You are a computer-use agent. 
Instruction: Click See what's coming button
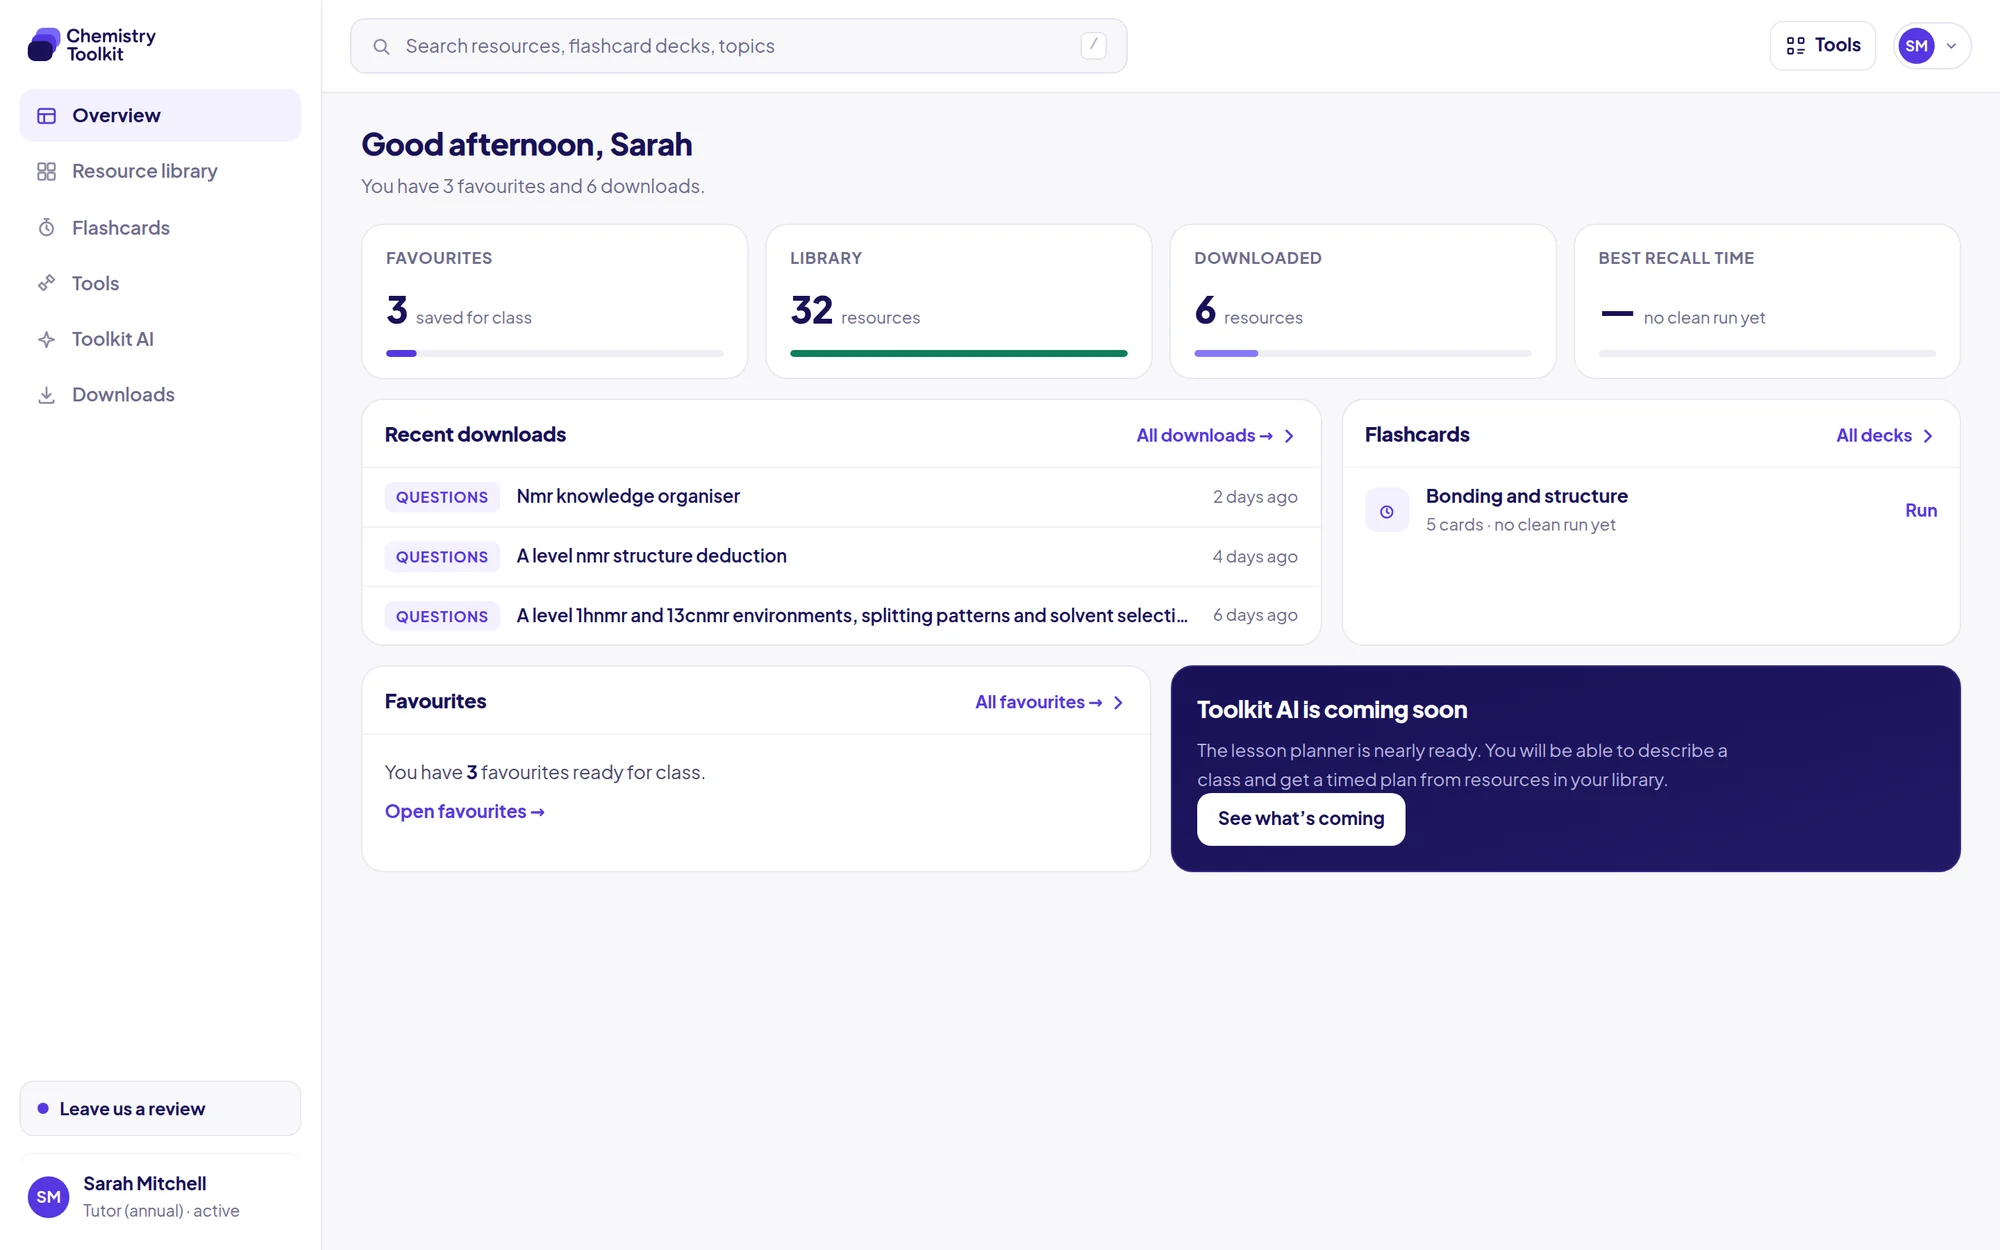coord(1300,819)
